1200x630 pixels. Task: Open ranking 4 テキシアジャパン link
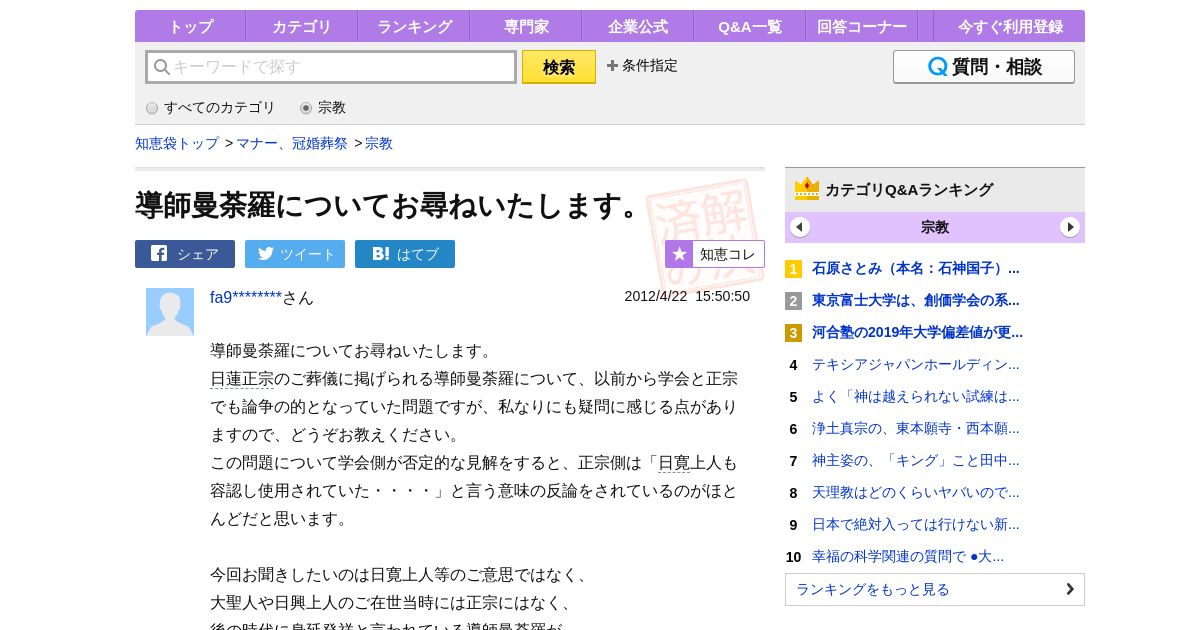click(916, 364)
